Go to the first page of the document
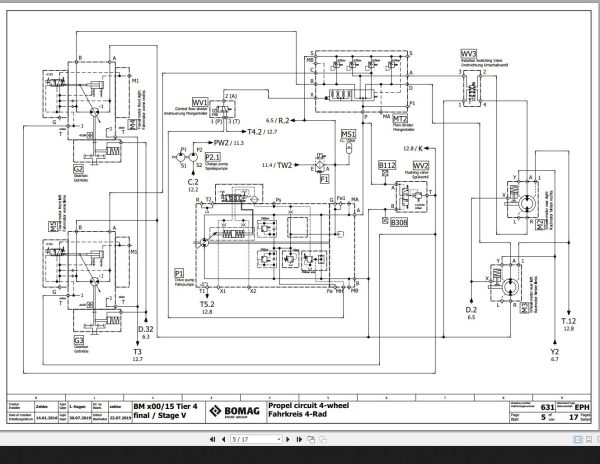This screenshot has width=600, height=464. (213, 440)
